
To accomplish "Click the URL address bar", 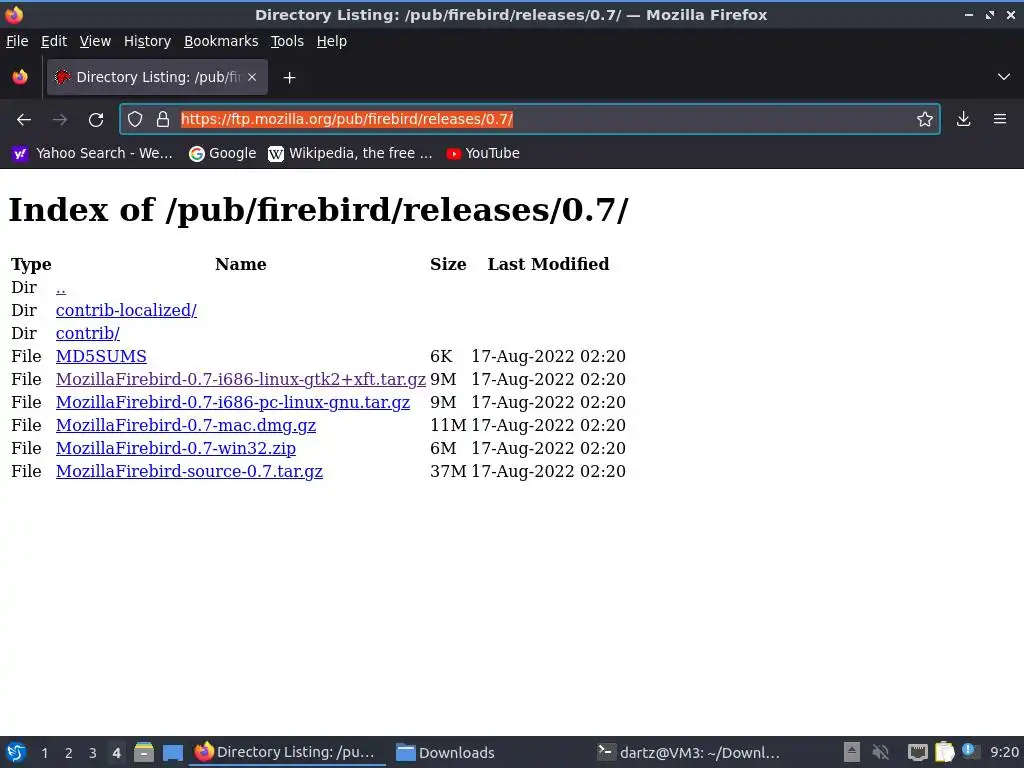I will 529,120.
